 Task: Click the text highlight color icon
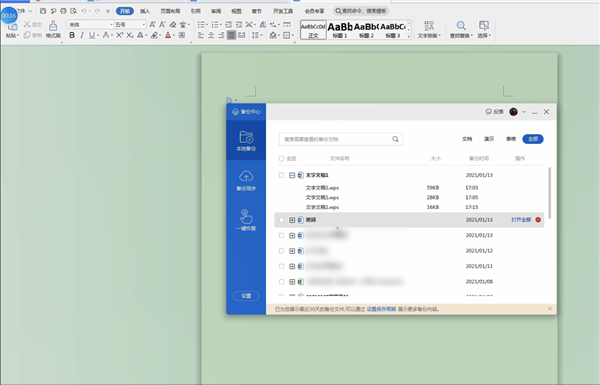pyautogui.click(x=154, y=35)
